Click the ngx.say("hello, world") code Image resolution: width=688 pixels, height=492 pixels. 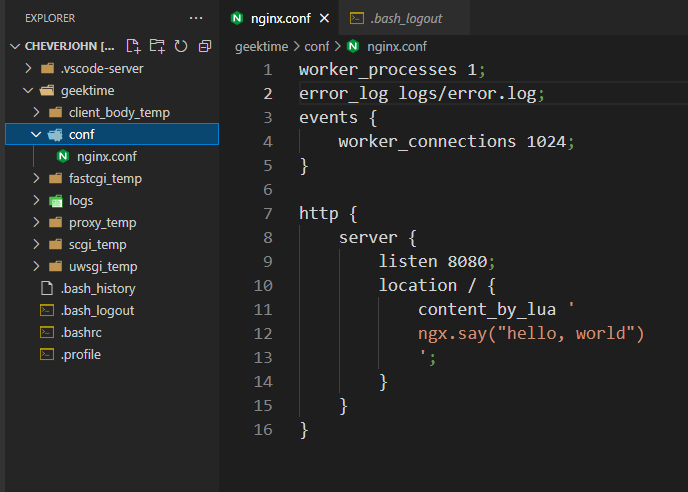click(531, 334)
